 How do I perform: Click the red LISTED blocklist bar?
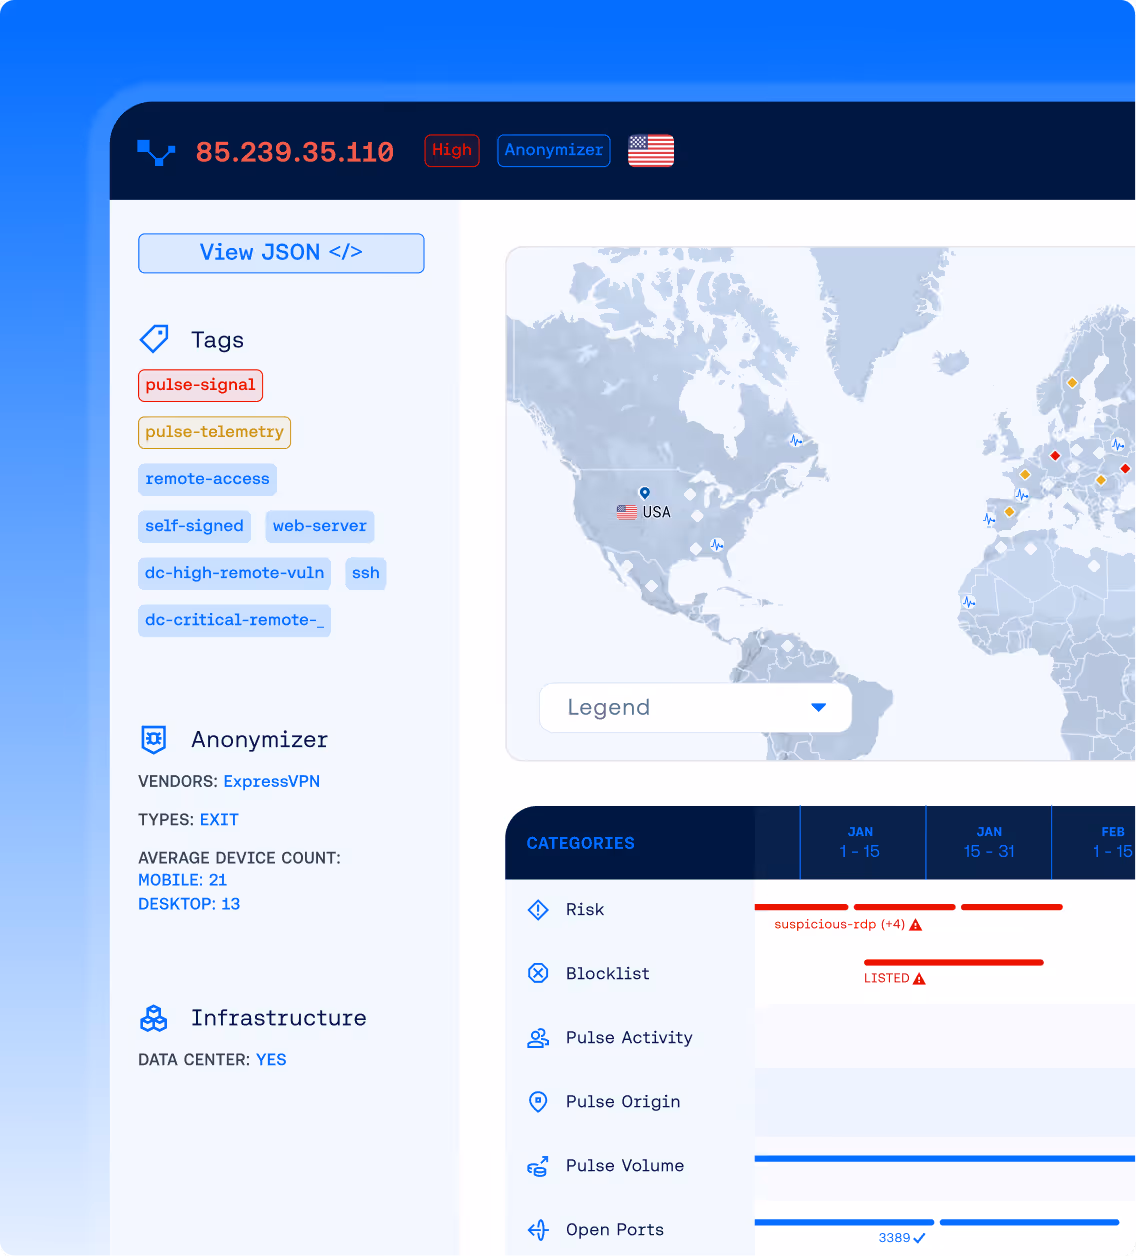click(953, 962)
